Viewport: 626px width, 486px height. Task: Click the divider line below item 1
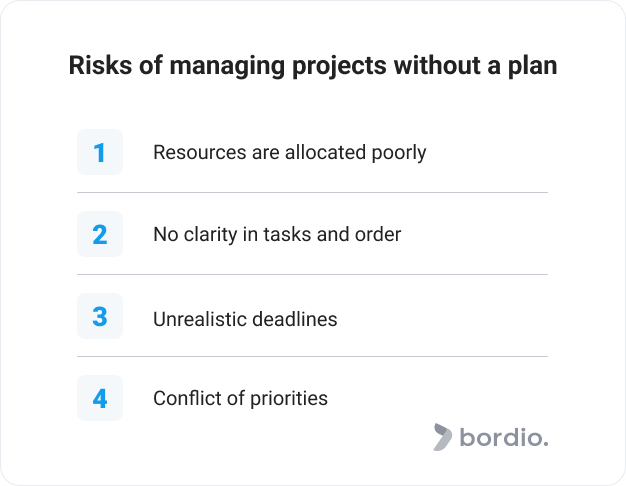(x=312, y=192)
